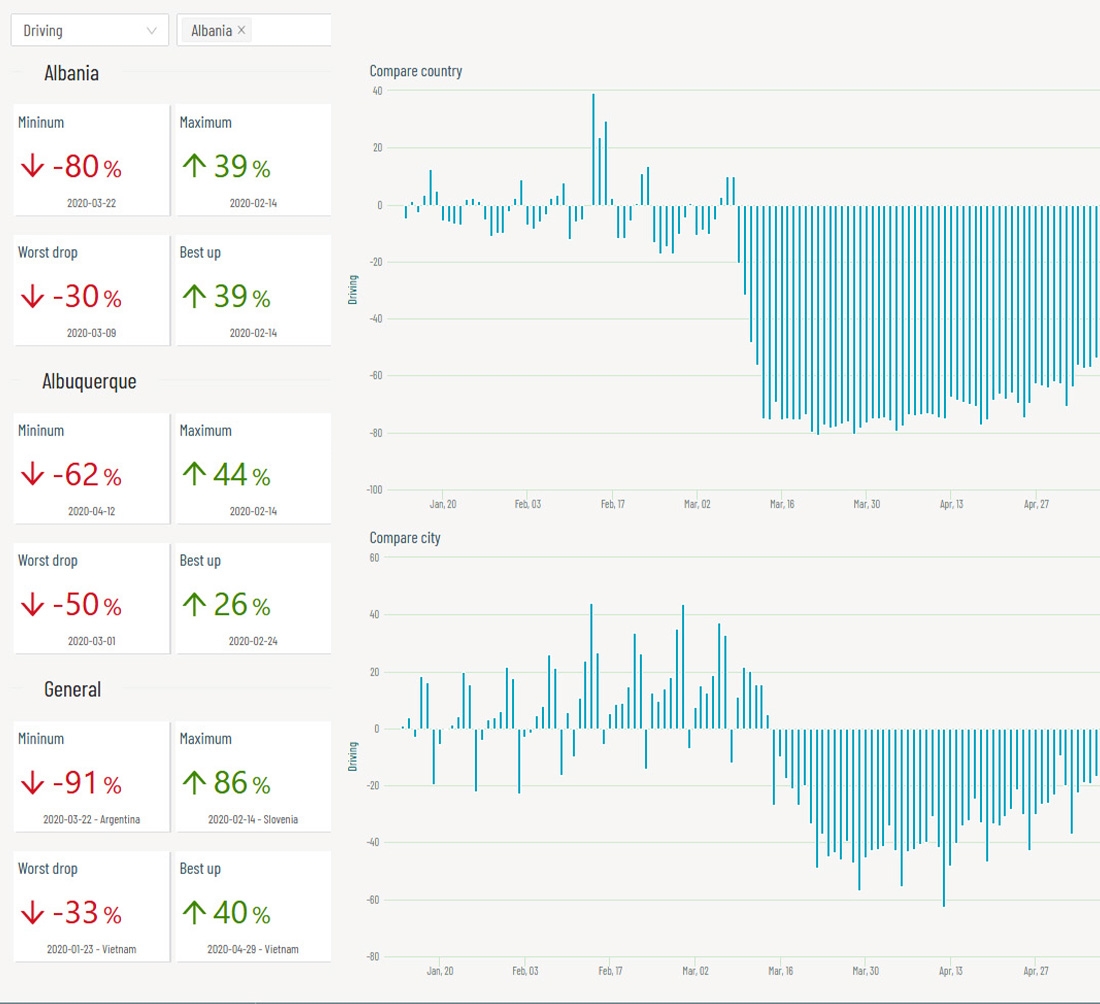Open the Driving metric dropdown
Viewport: 1100px width, 1004px height.
coord(88,30)
